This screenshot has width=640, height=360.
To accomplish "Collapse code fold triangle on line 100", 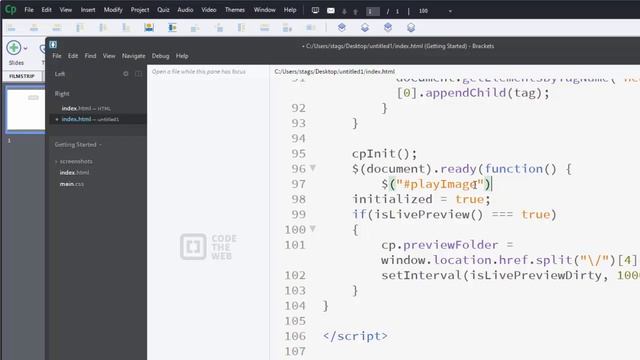I will click(x=313, y=228).
